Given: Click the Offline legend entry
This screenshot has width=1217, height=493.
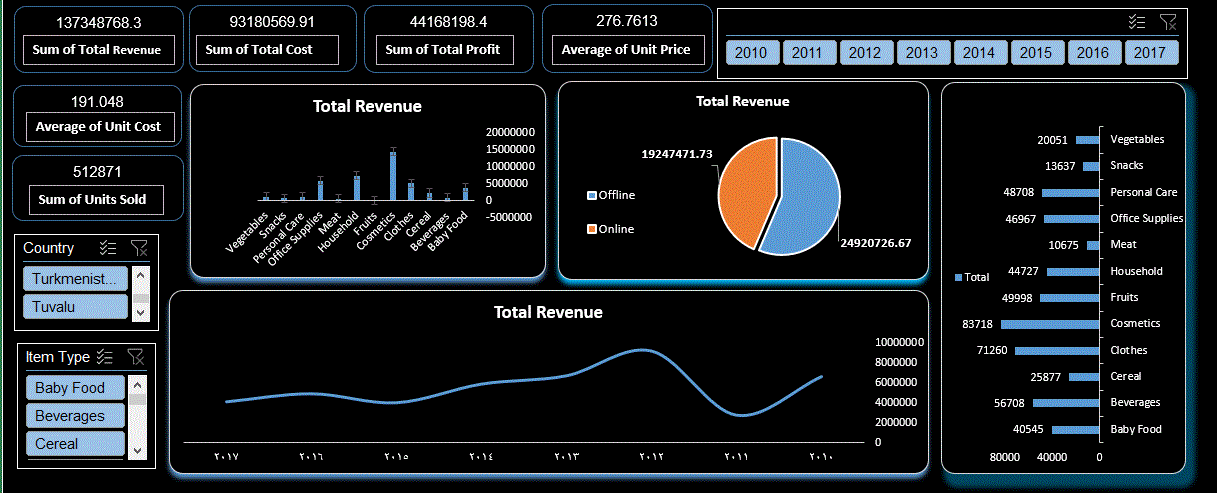Looking at the screenshot, I should [611, 195].
